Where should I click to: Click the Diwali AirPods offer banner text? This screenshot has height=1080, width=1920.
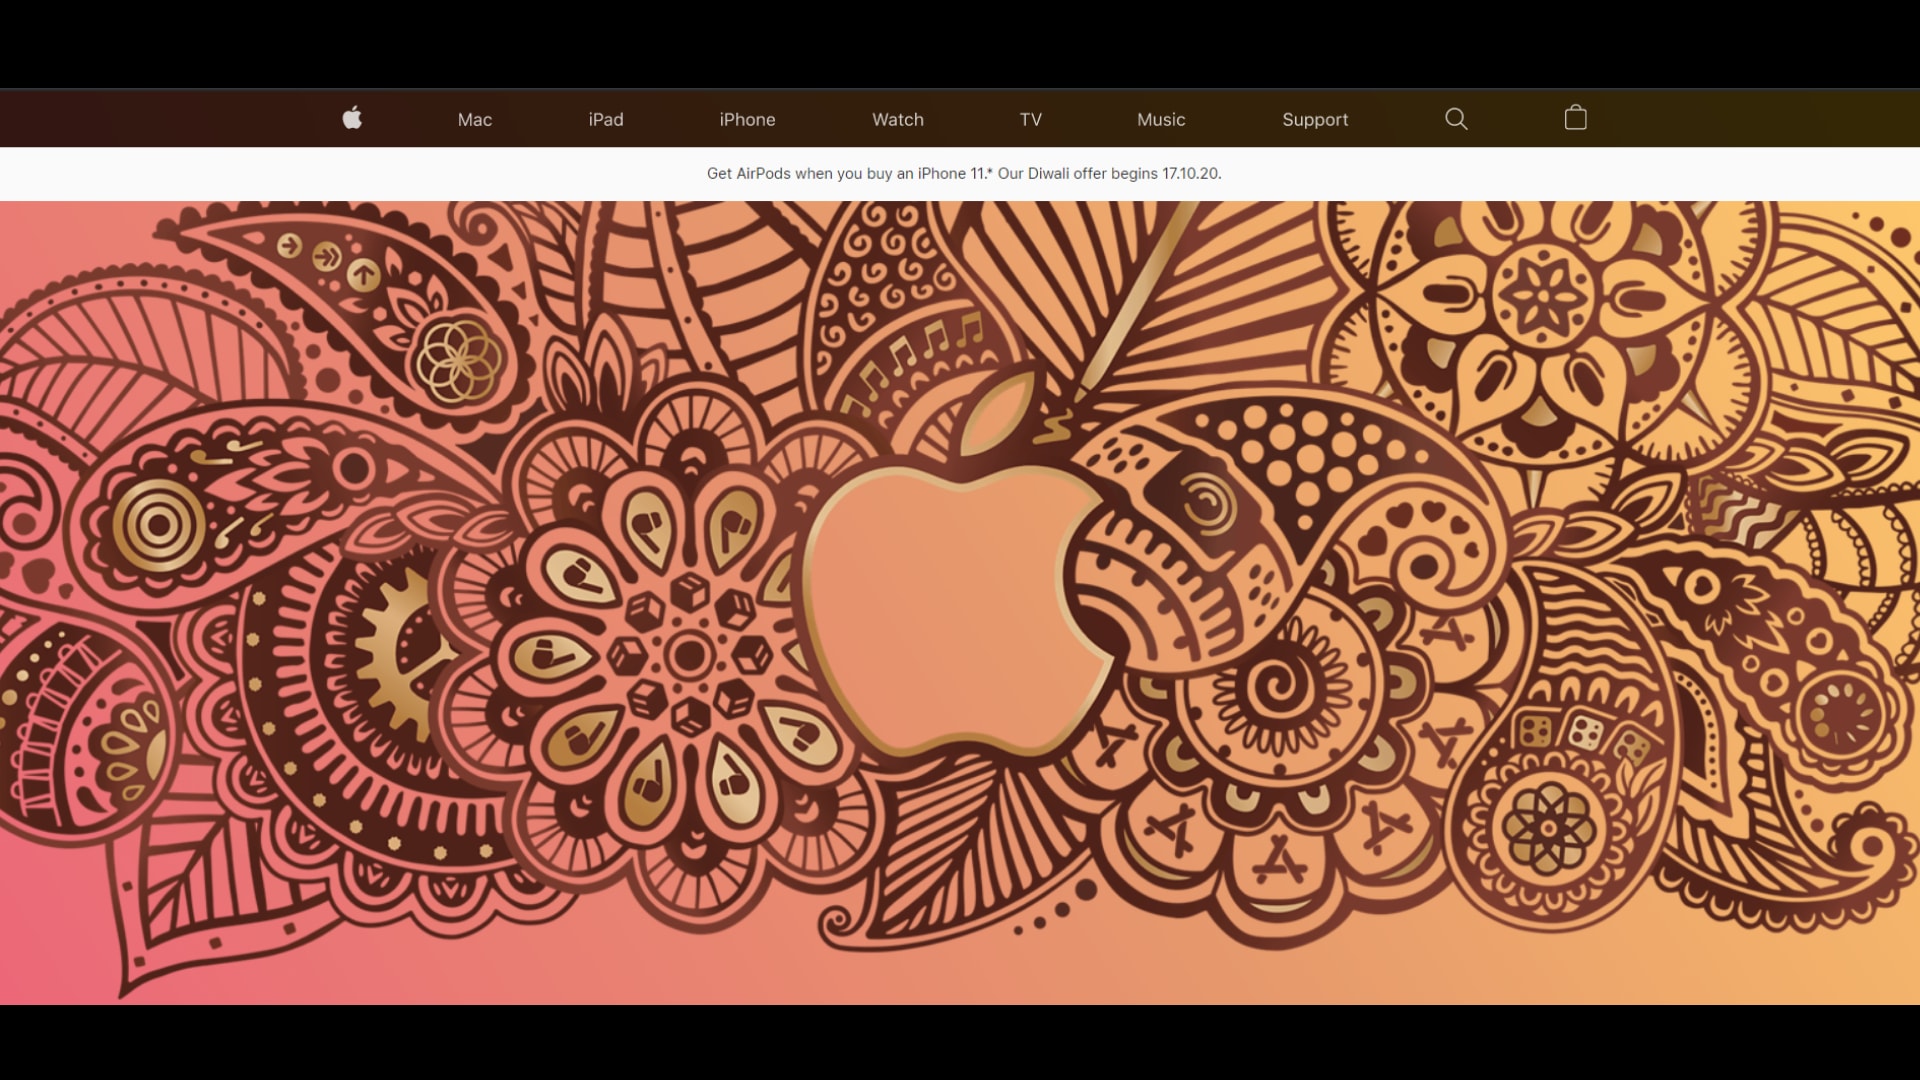pyautogui.click(x=964, y=173)
